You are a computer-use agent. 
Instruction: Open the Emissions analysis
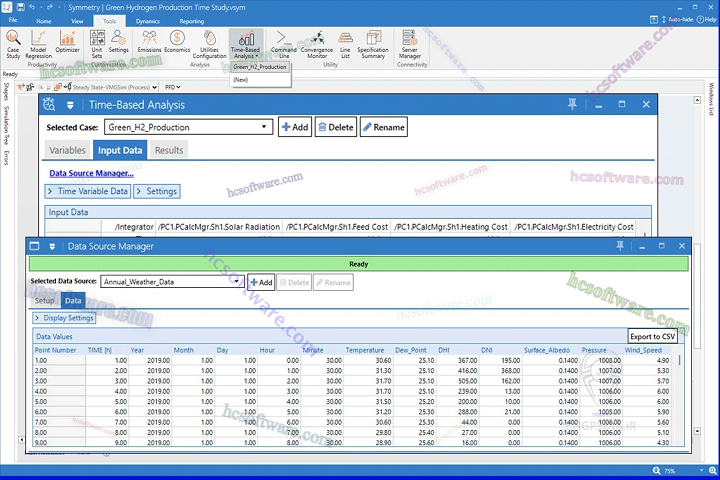coord(149,41)
